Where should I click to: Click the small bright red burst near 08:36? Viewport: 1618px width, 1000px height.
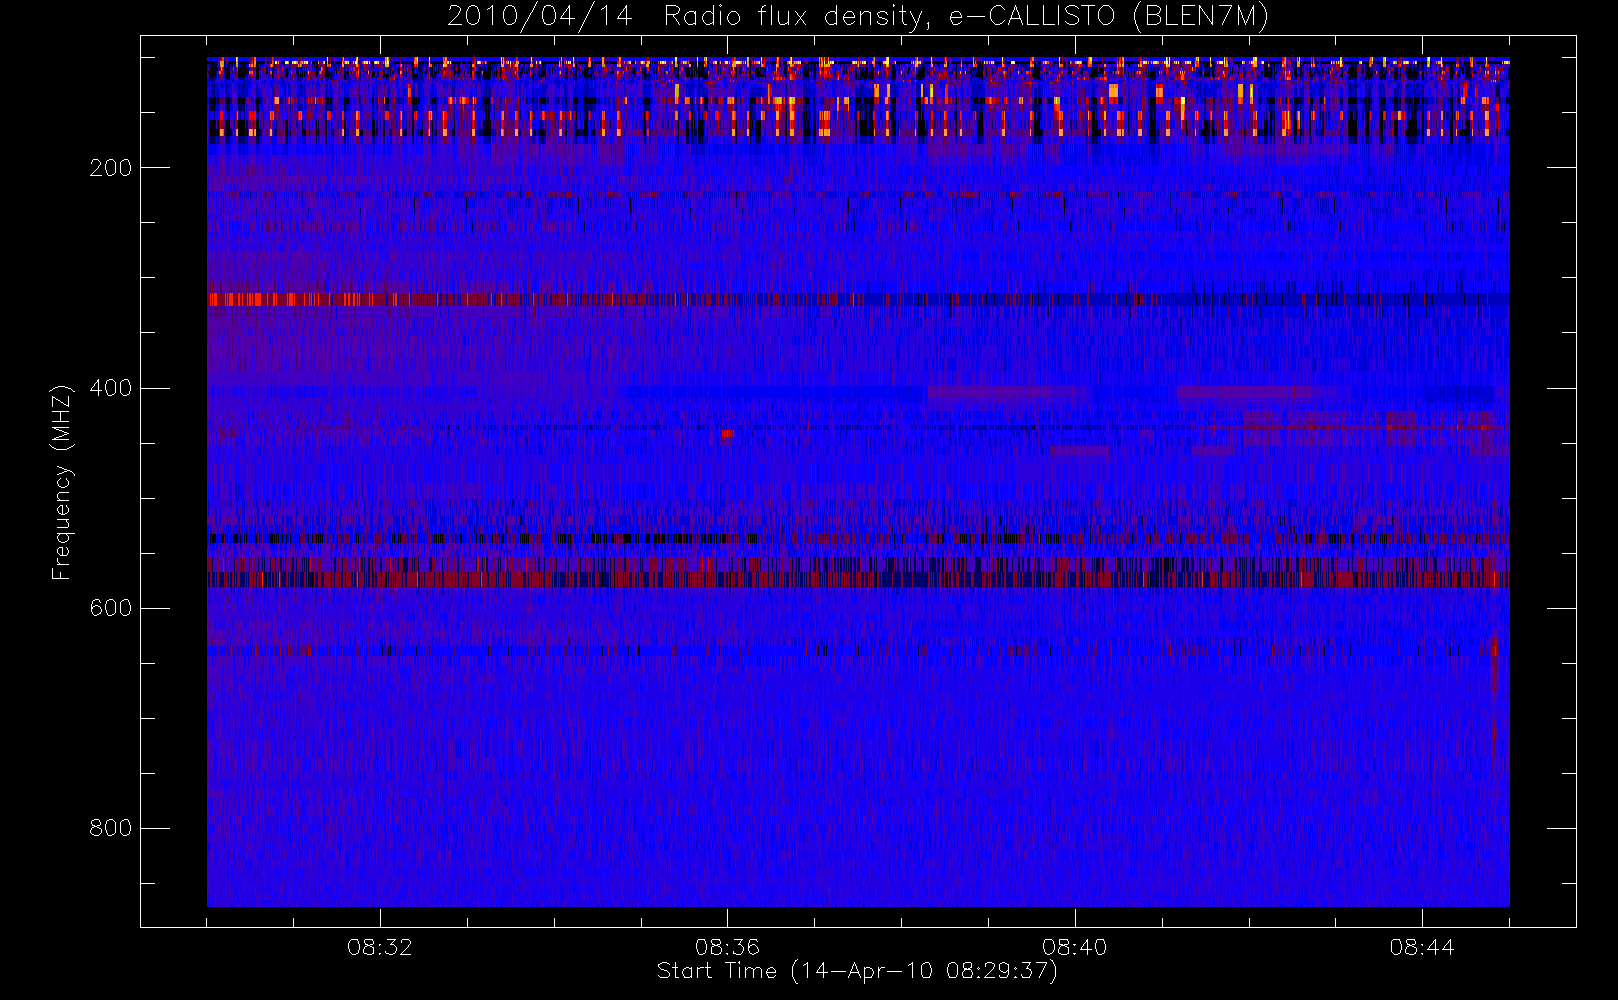coord(727,434)
